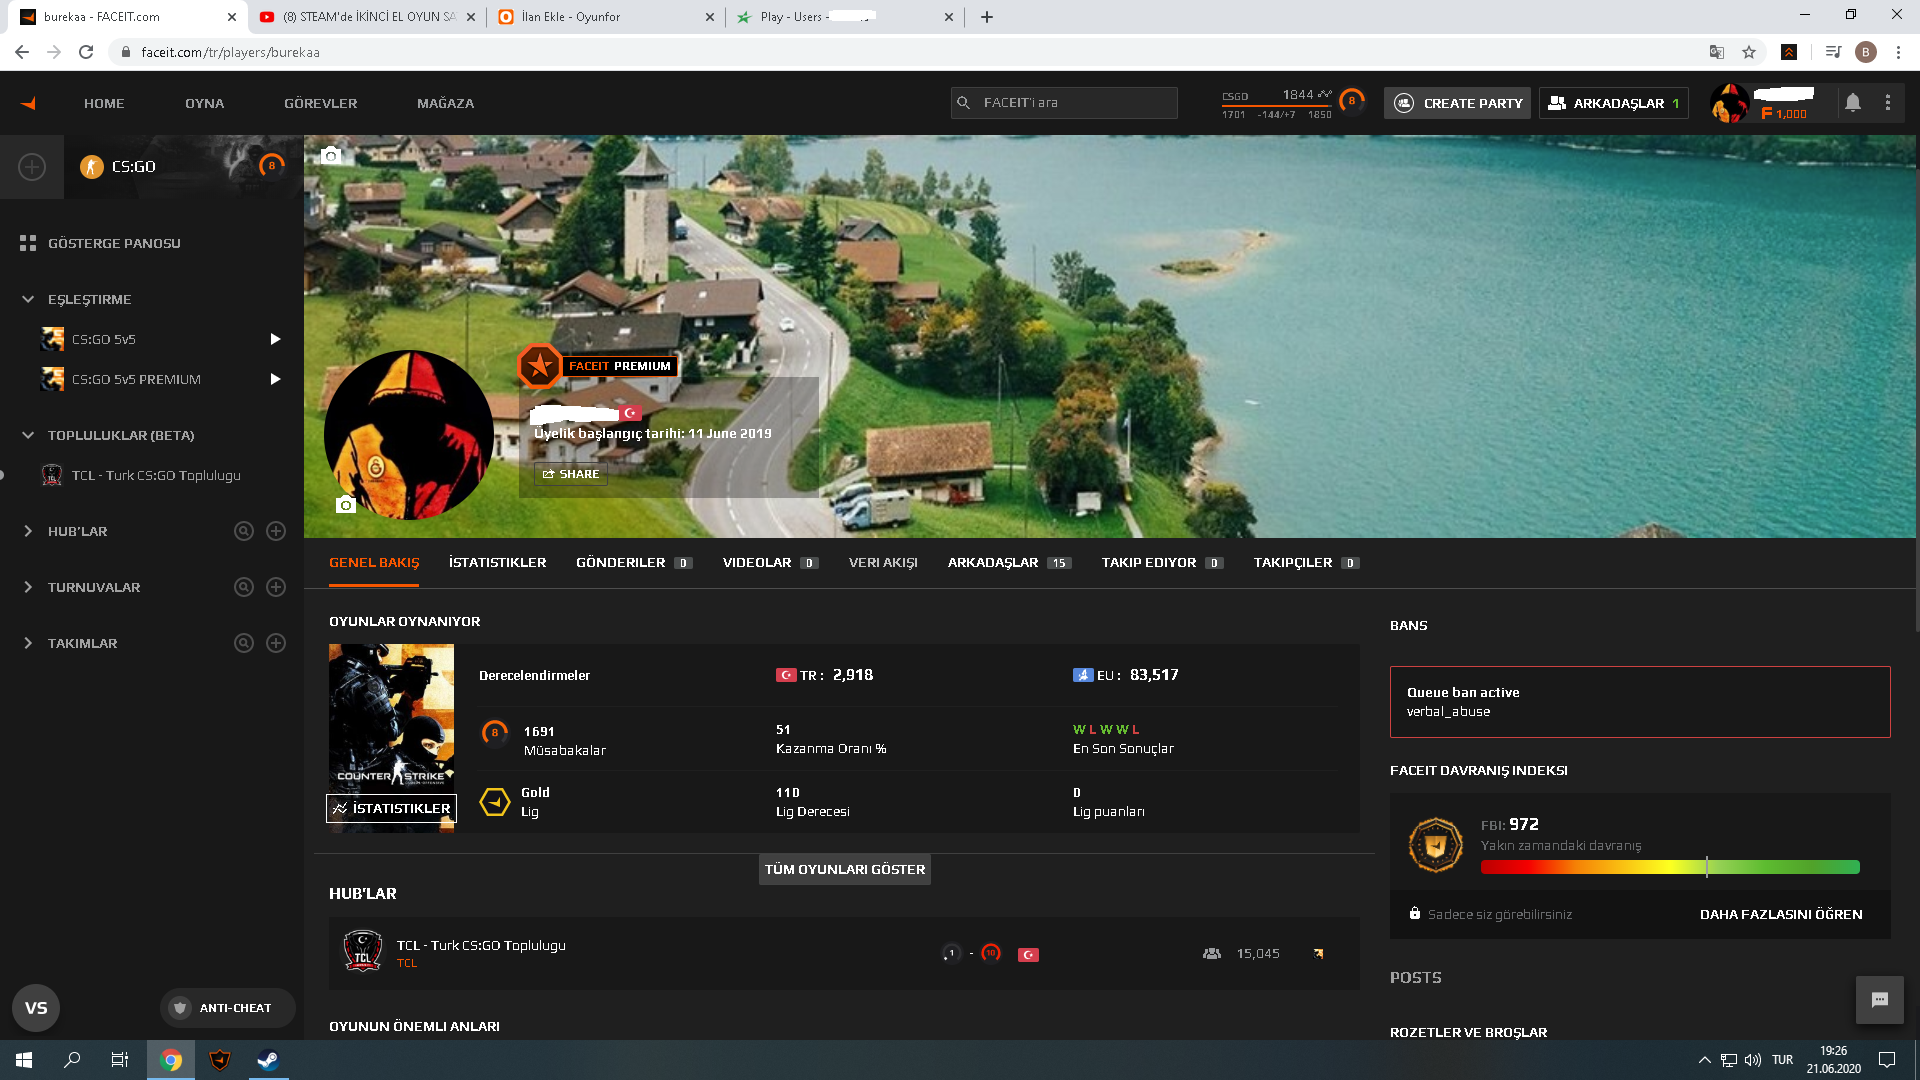Viewport: 1920px width, 1080px height.
Task: Click the FACEIT Premium star badge
Action: coord(540,366)
